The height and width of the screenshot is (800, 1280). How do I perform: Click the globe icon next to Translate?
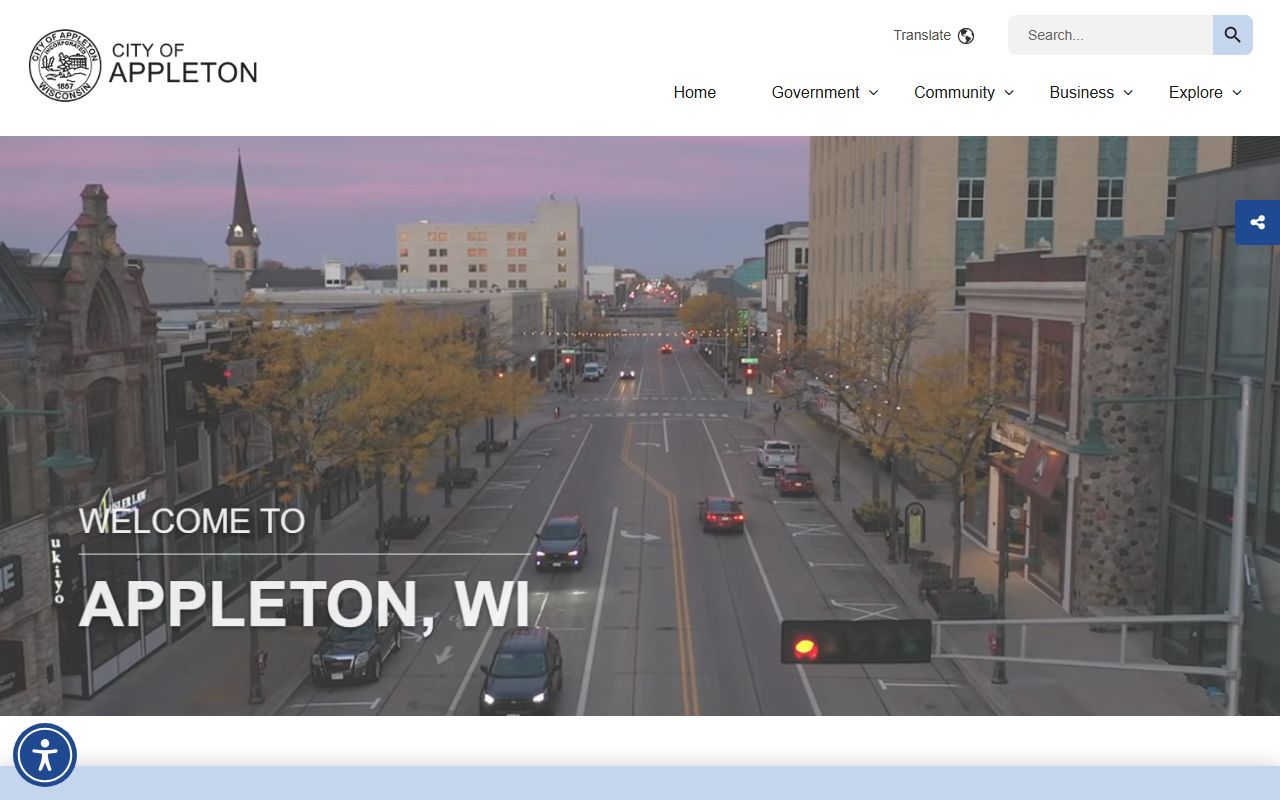(966, 36)
